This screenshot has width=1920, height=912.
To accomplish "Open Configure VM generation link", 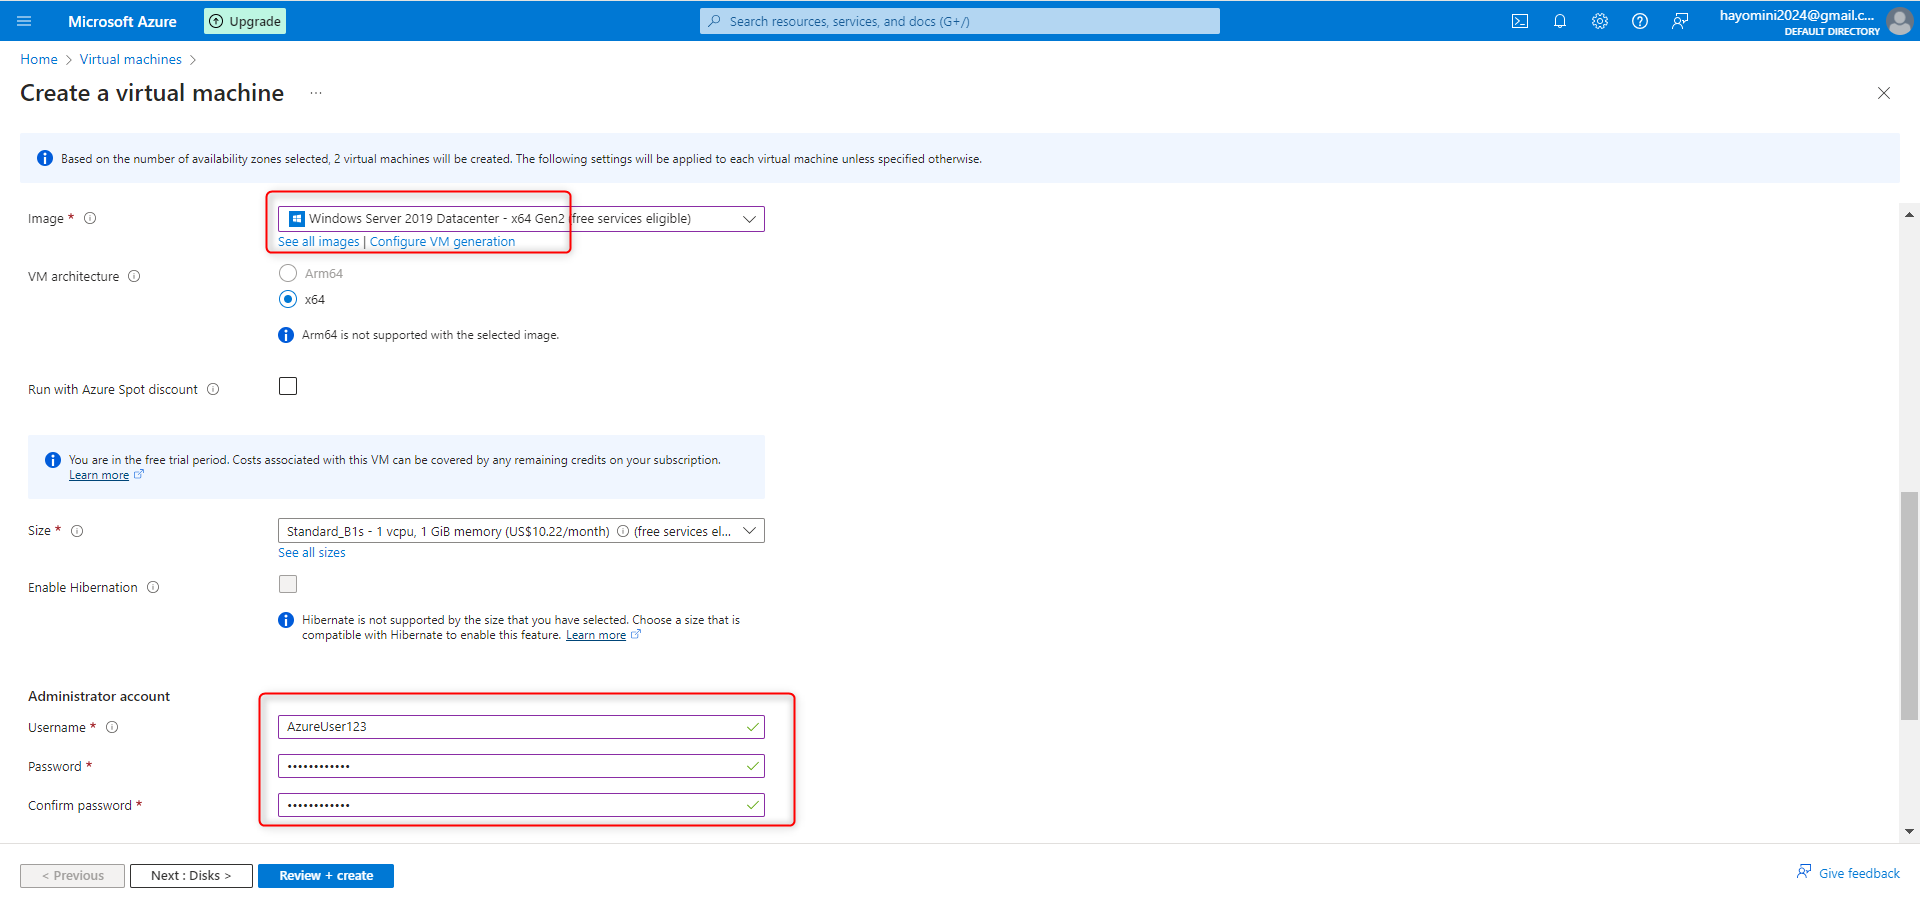I will pyautogui.click(x=443, y=242).
